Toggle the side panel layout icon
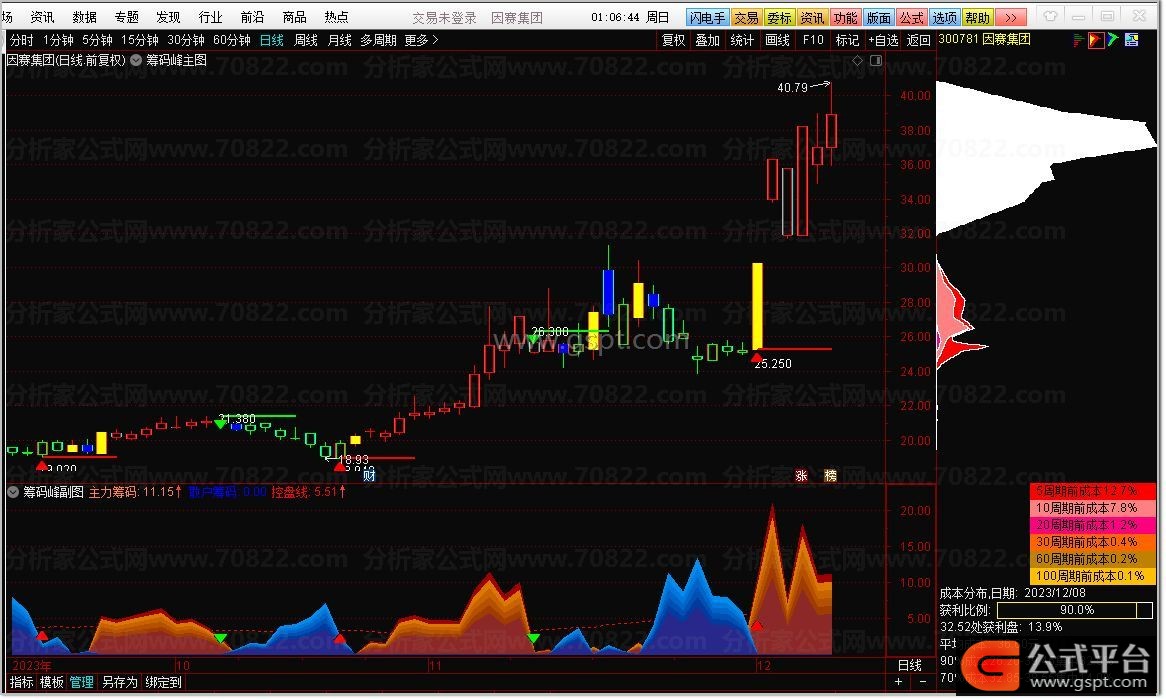This screenshot has width=1166, height=699. point(876,61)
